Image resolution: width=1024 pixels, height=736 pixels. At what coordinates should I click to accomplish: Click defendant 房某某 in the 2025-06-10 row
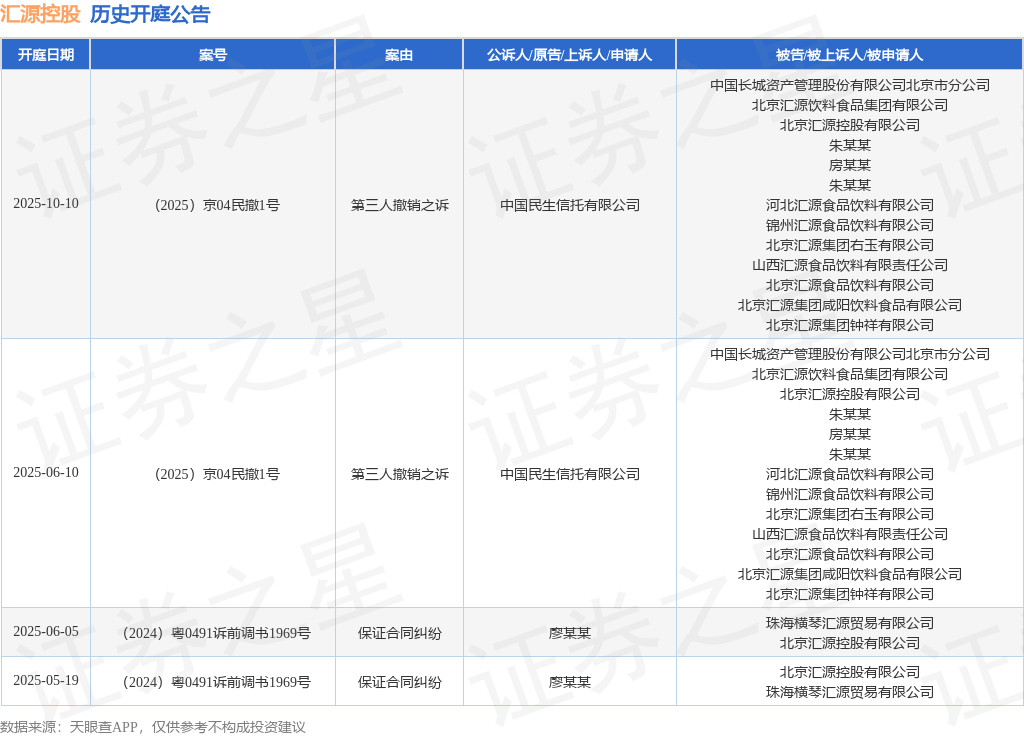click(850, 434)
